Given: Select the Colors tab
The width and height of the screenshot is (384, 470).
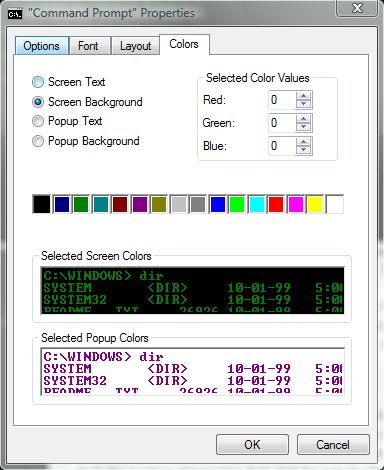Looking at the screenshot, I should click(x=184, y=44).
